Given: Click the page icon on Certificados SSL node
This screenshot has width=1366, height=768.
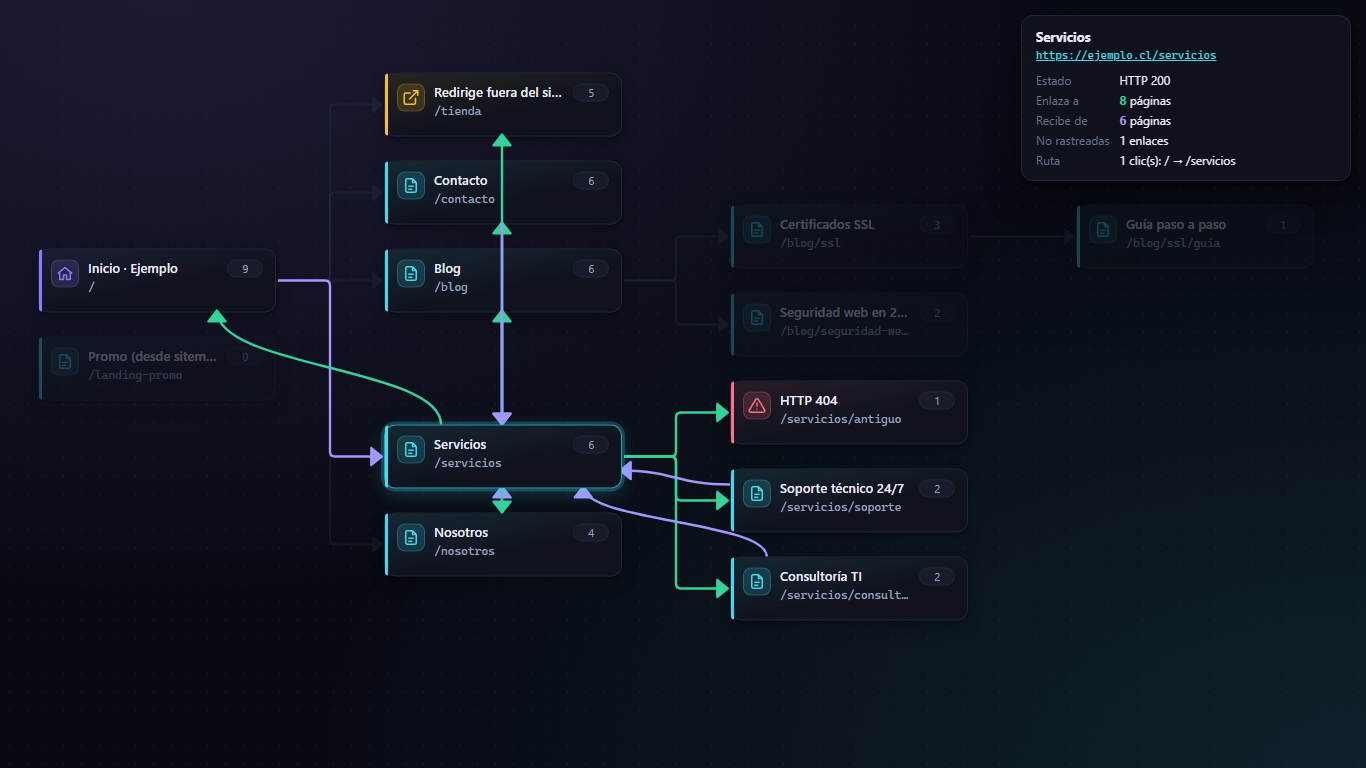Looking at the screenshot, I should click(x=757, y=230).
